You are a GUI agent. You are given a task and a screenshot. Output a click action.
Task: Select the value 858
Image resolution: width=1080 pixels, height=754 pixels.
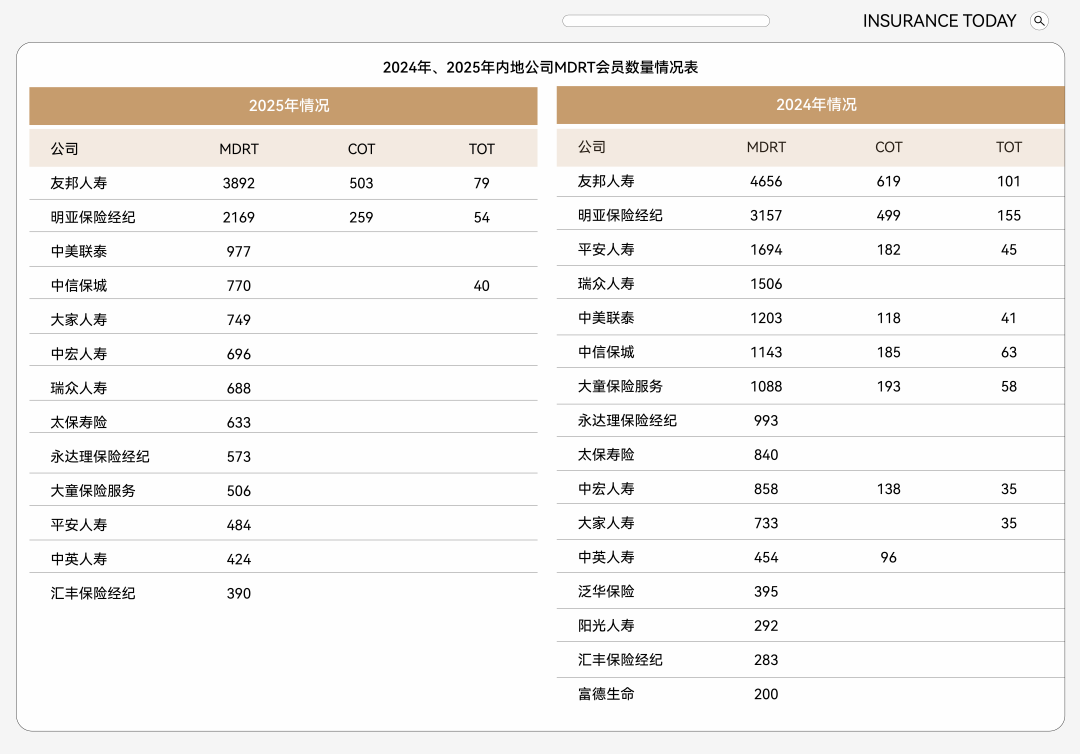click(766, 489)
